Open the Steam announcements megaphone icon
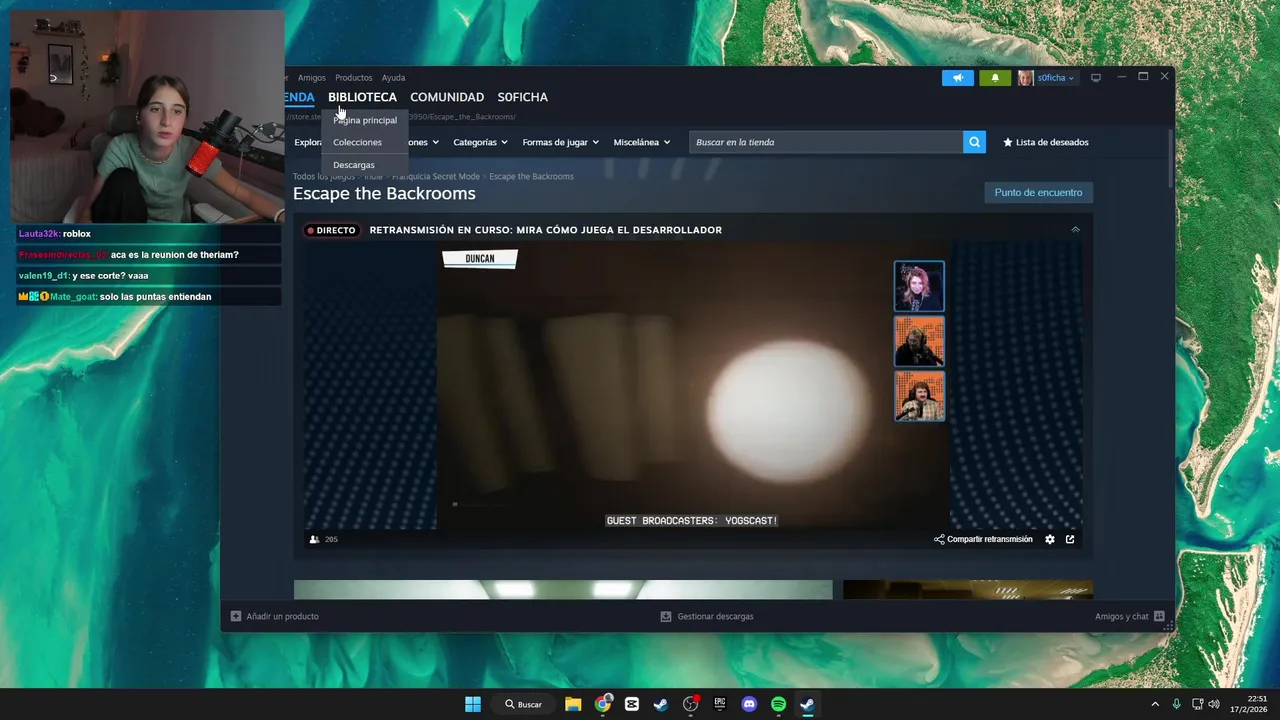1280x720 pixels. (957, 78)
